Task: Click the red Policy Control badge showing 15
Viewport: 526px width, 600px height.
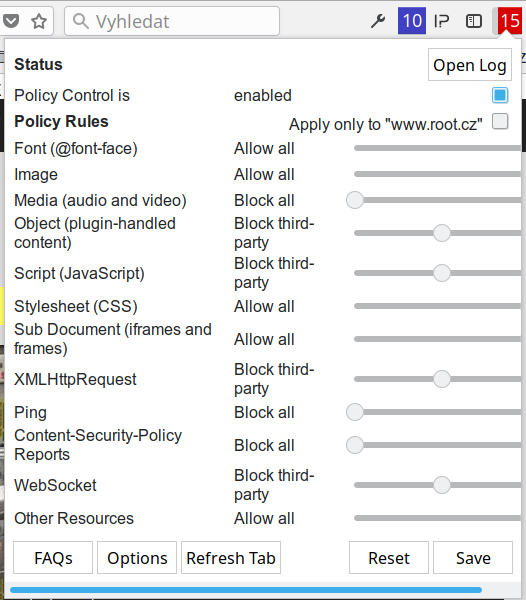Action: pyautogui.click(x=510, y=21)
